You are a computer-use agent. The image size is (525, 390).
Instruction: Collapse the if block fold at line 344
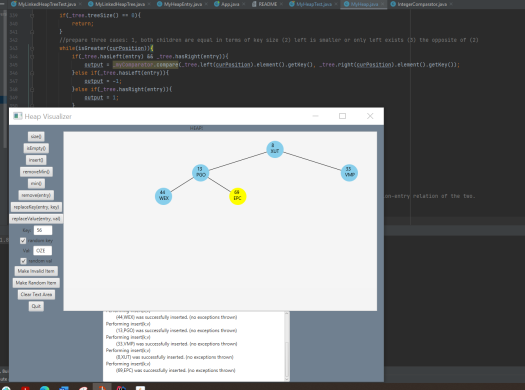pos(32,57)
